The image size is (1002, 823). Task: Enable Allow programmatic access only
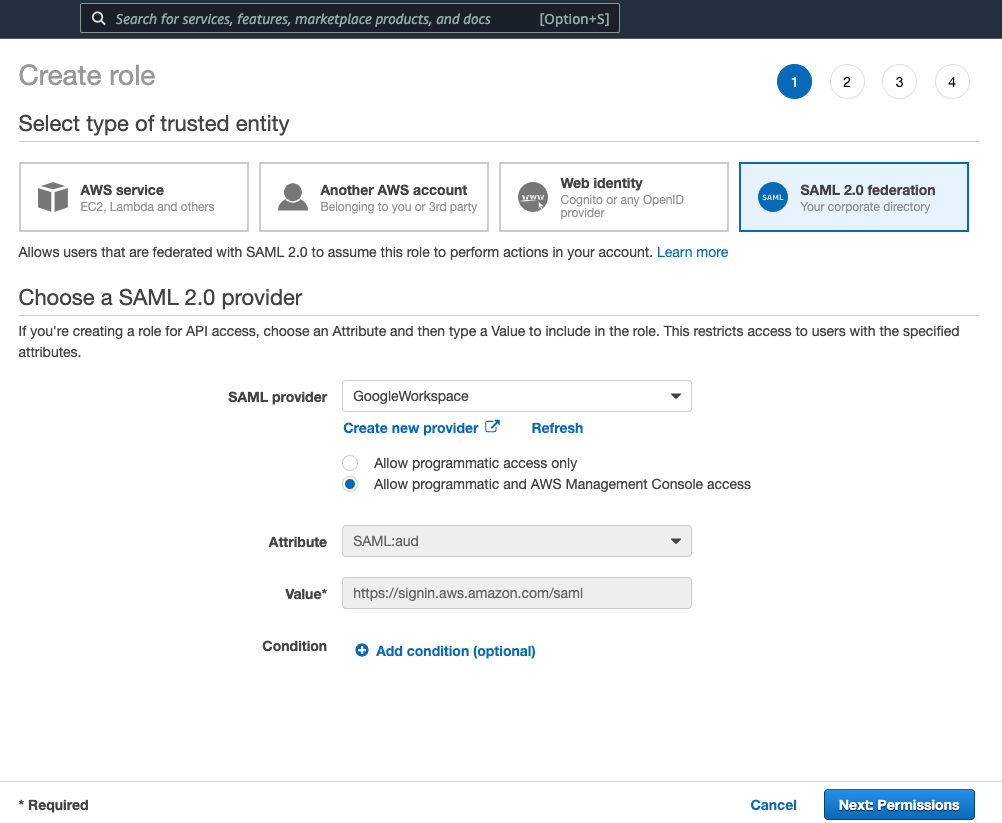coord(350,463)
